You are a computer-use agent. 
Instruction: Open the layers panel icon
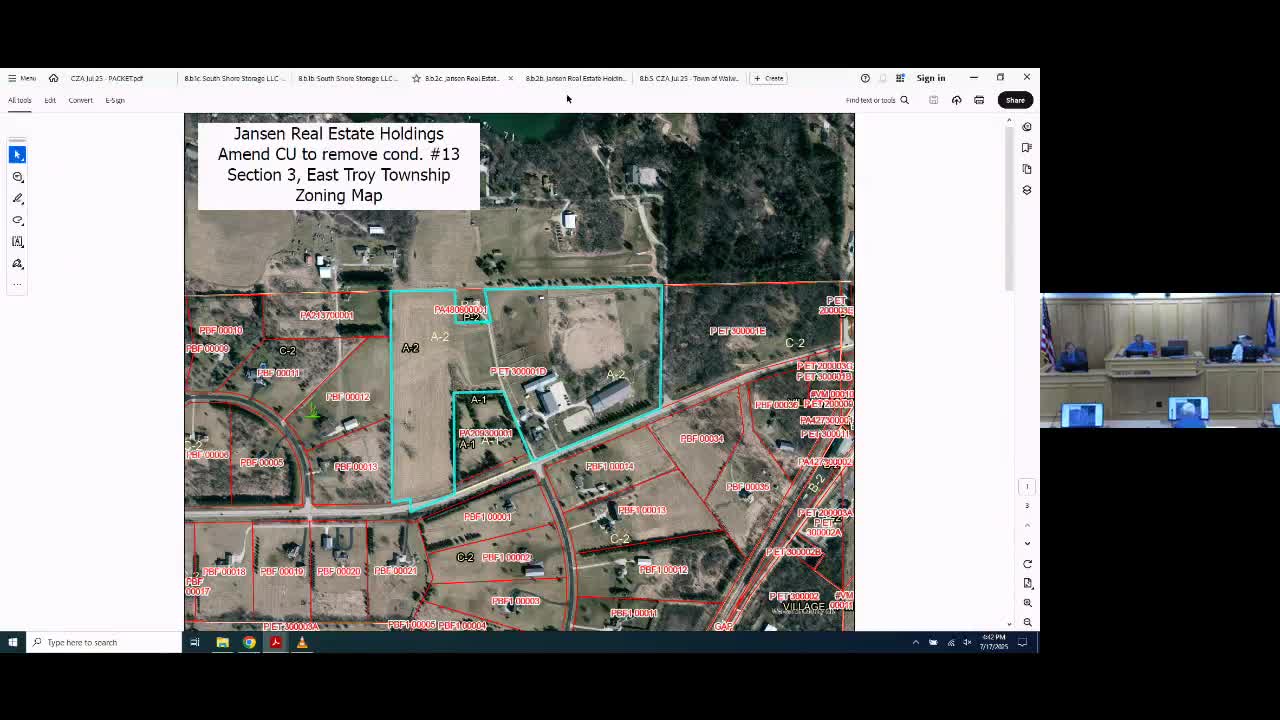[x=1027, y=190]
